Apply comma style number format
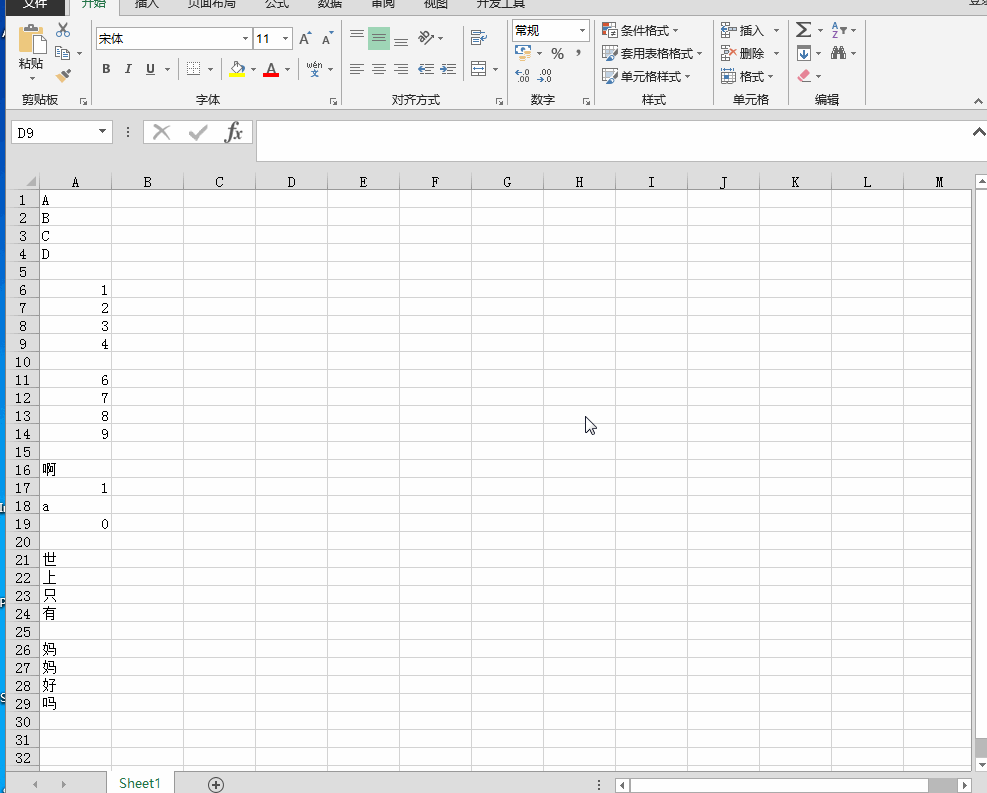Screen dimensions: 987x793 click(578, 53)
